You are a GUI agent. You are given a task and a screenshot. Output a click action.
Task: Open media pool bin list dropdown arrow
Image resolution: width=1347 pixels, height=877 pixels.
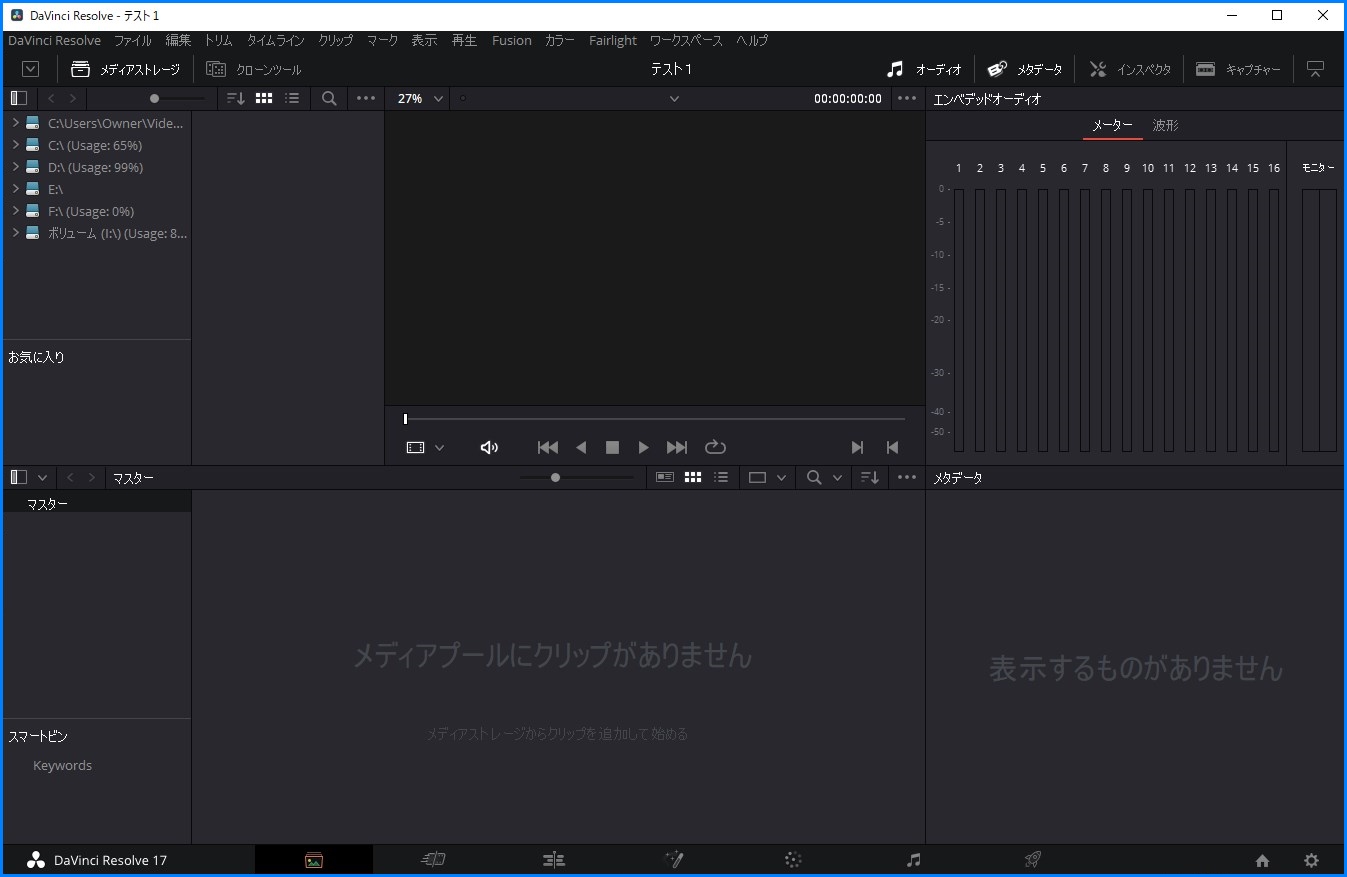tap(42, 478)
